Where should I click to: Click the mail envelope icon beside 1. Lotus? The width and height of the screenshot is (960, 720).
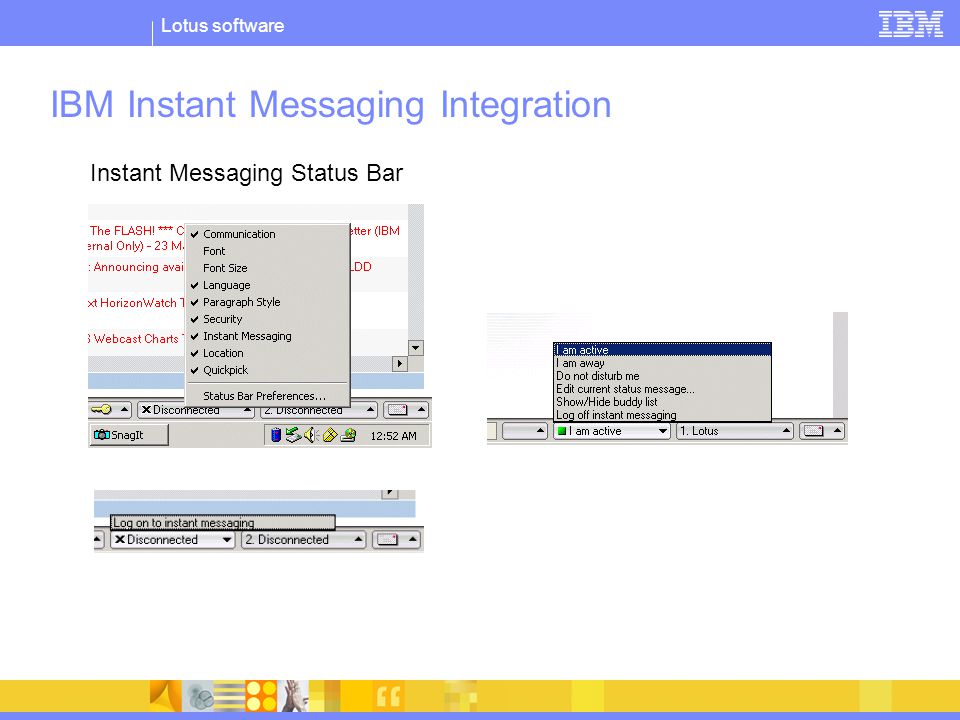813,431
